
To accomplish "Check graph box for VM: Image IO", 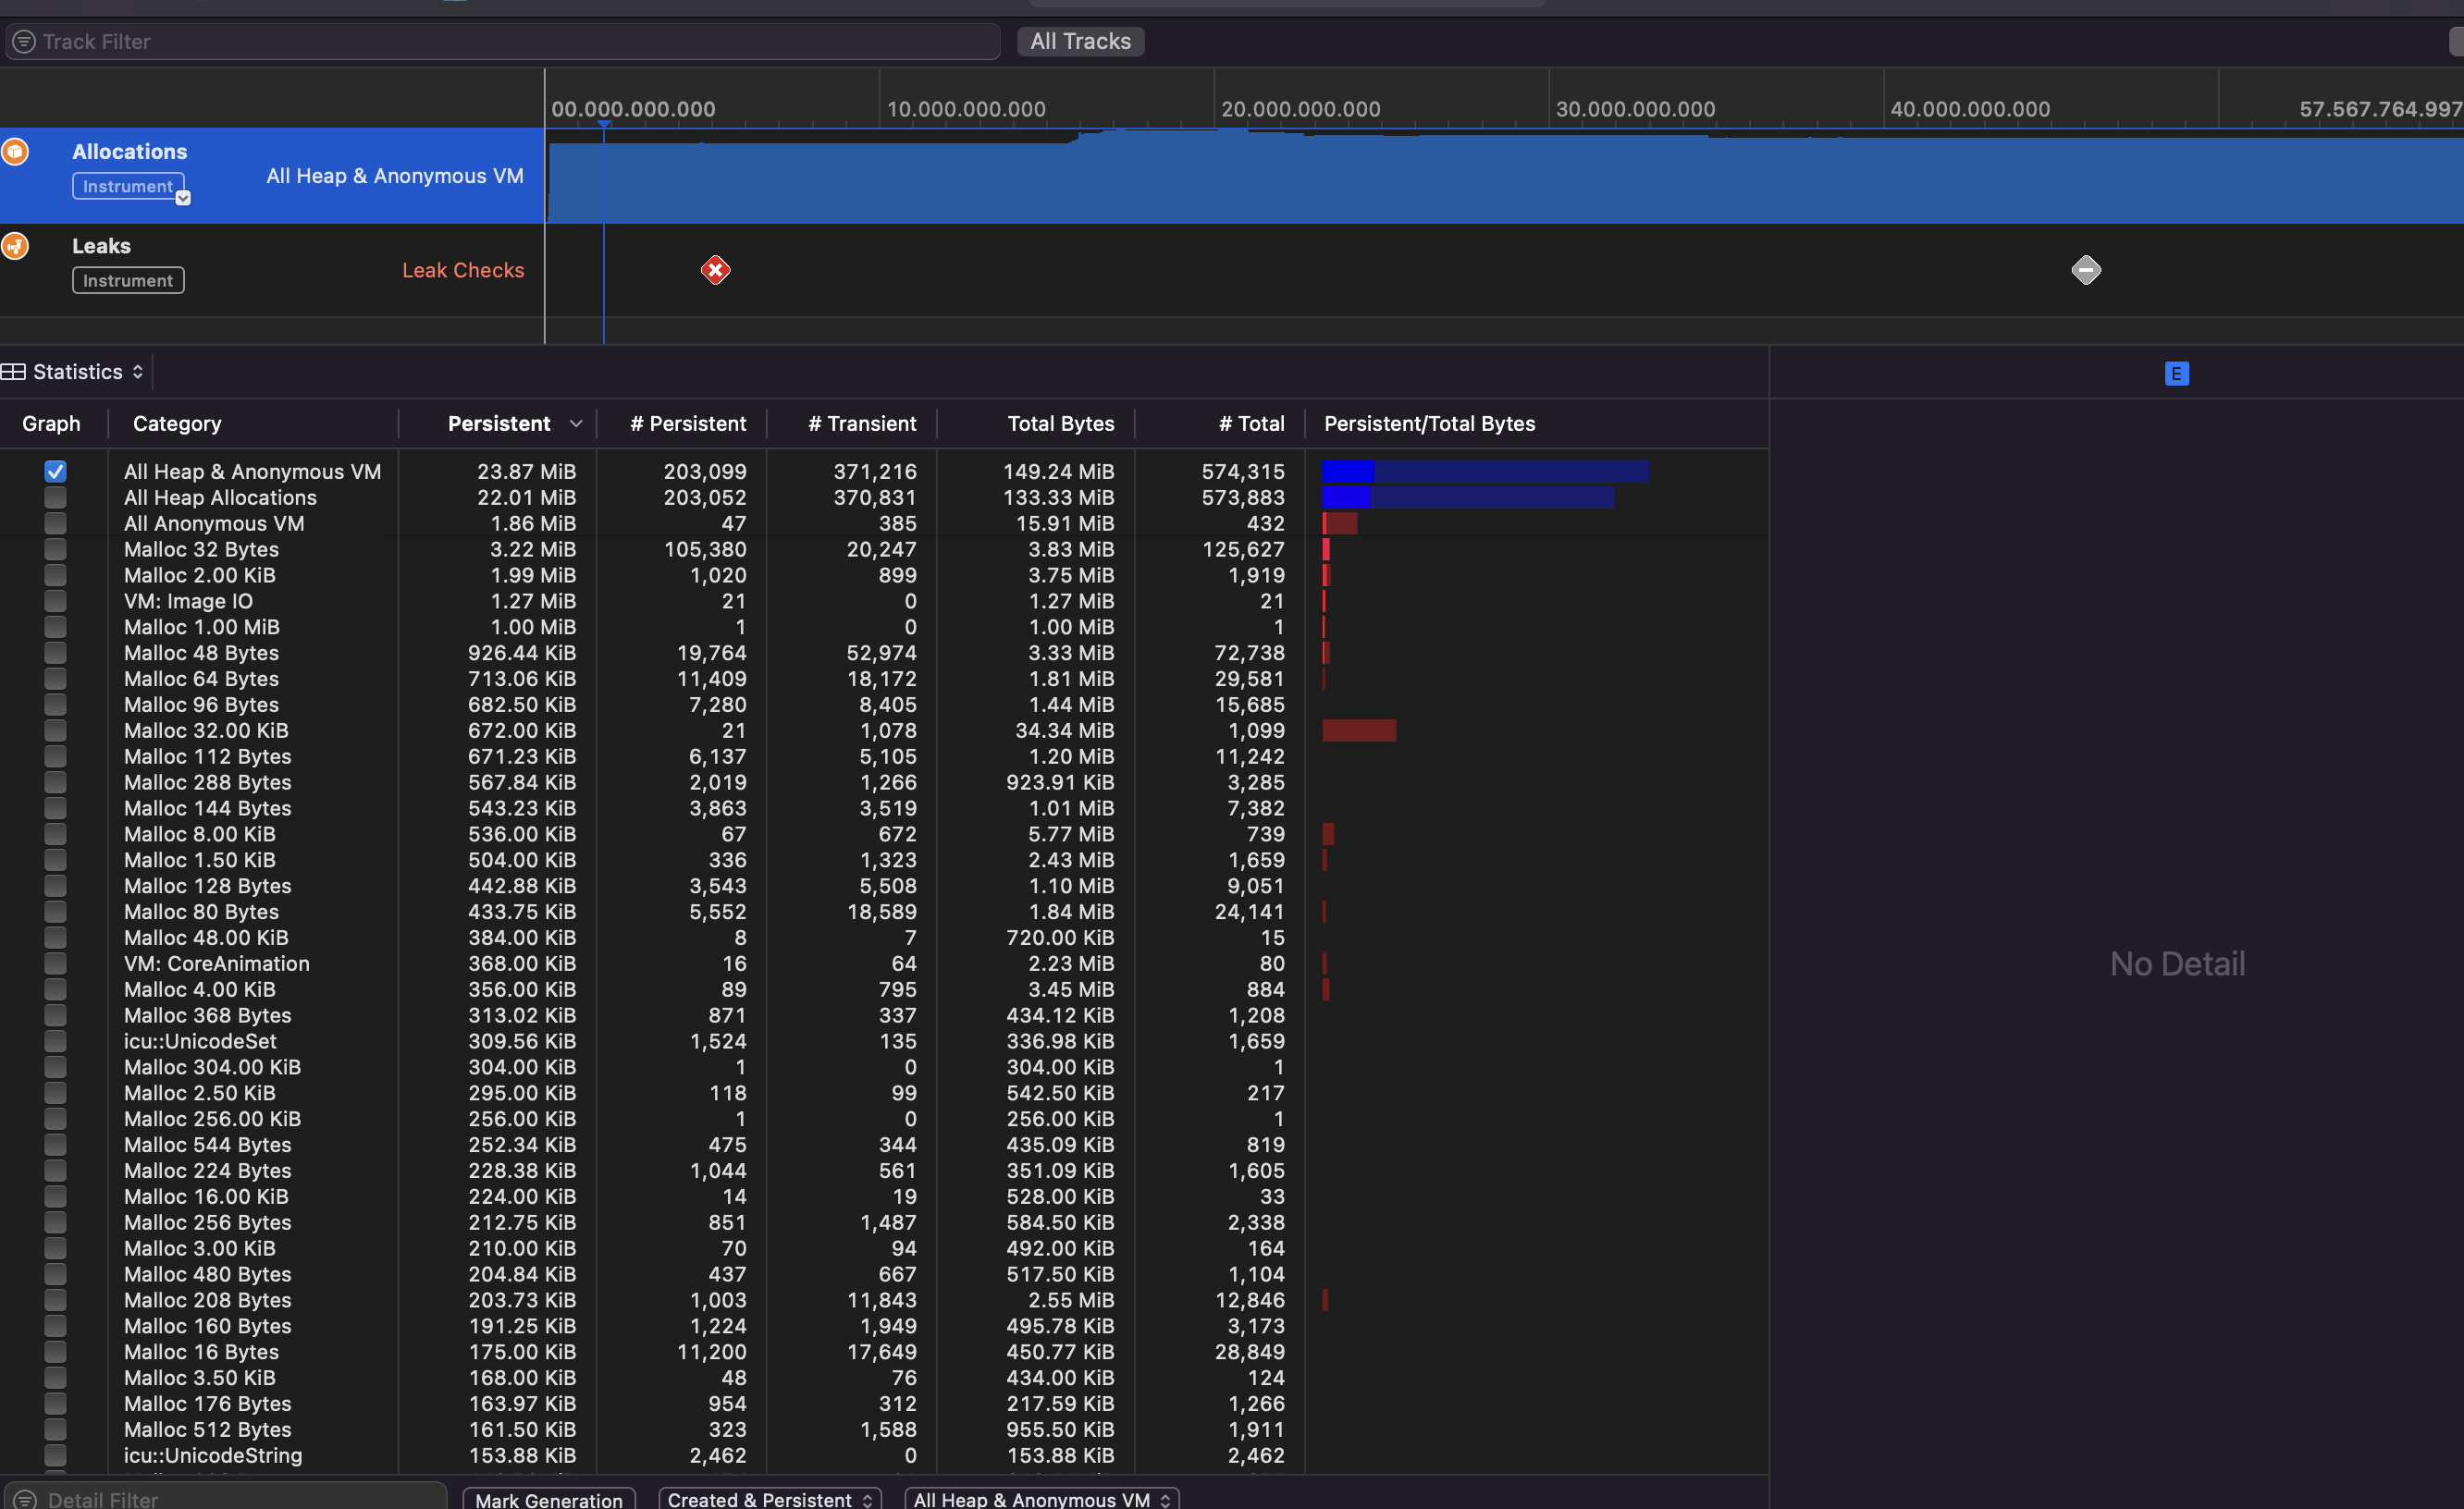I will coord(55,601).
